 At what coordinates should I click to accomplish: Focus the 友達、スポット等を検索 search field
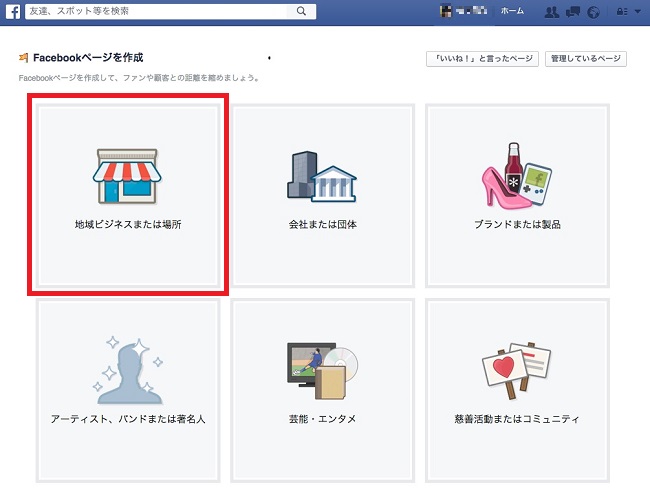click(156, 11)
